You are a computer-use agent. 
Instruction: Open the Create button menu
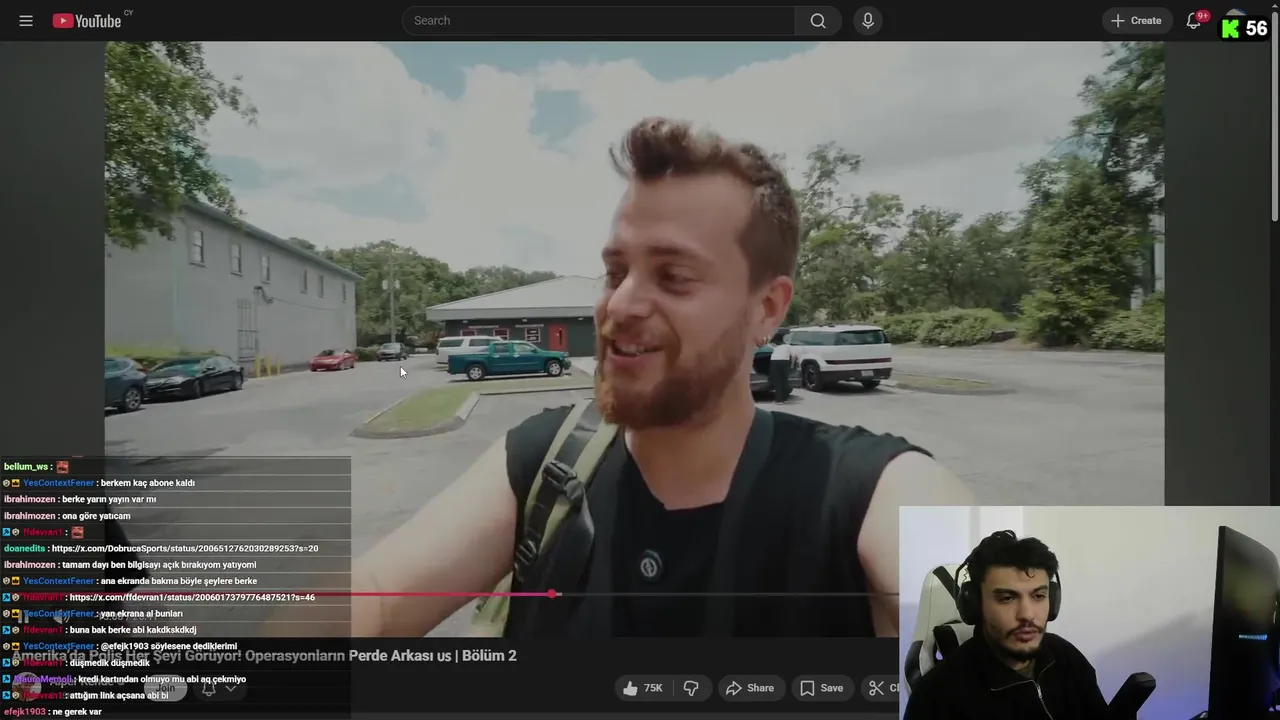(1137, 21)
